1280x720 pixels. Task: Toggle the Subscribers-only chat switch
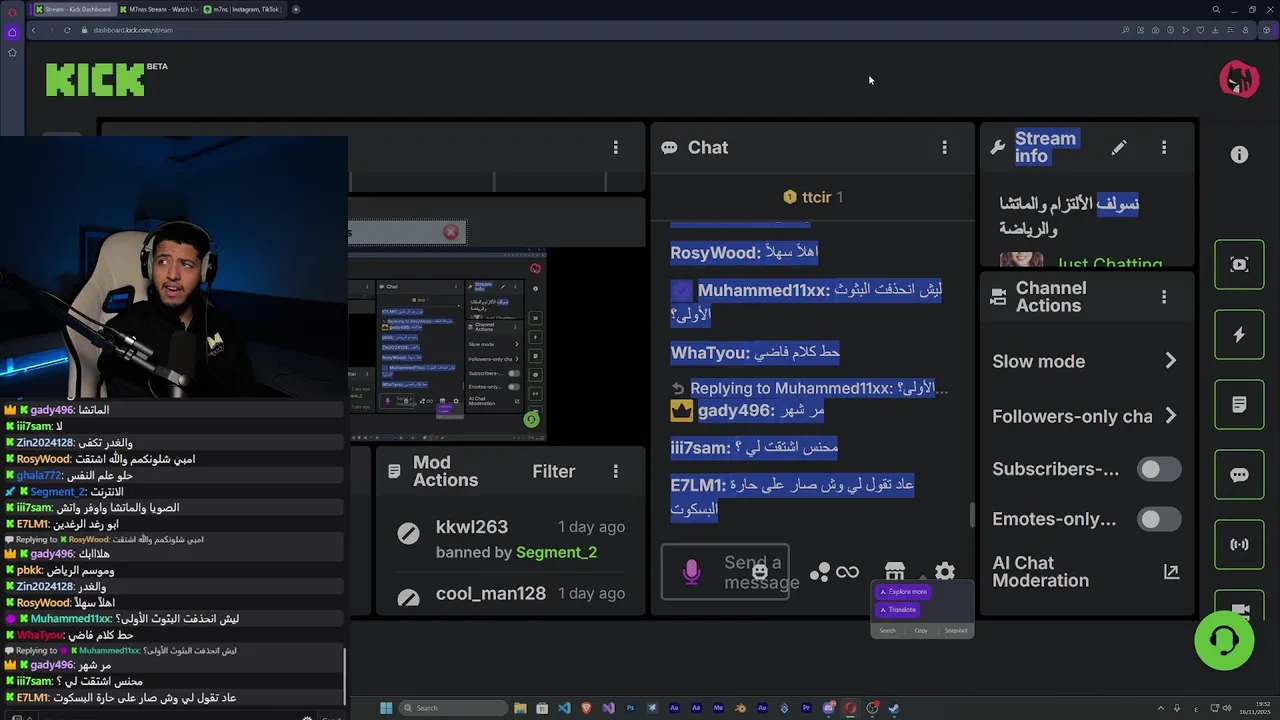(x=1159, y=469)
